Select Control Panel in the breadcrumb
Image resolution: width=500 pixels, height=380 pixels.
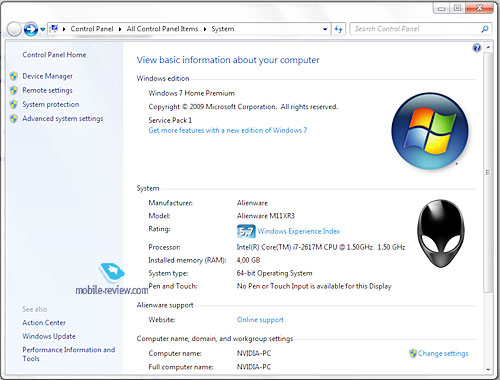[92, 29]
